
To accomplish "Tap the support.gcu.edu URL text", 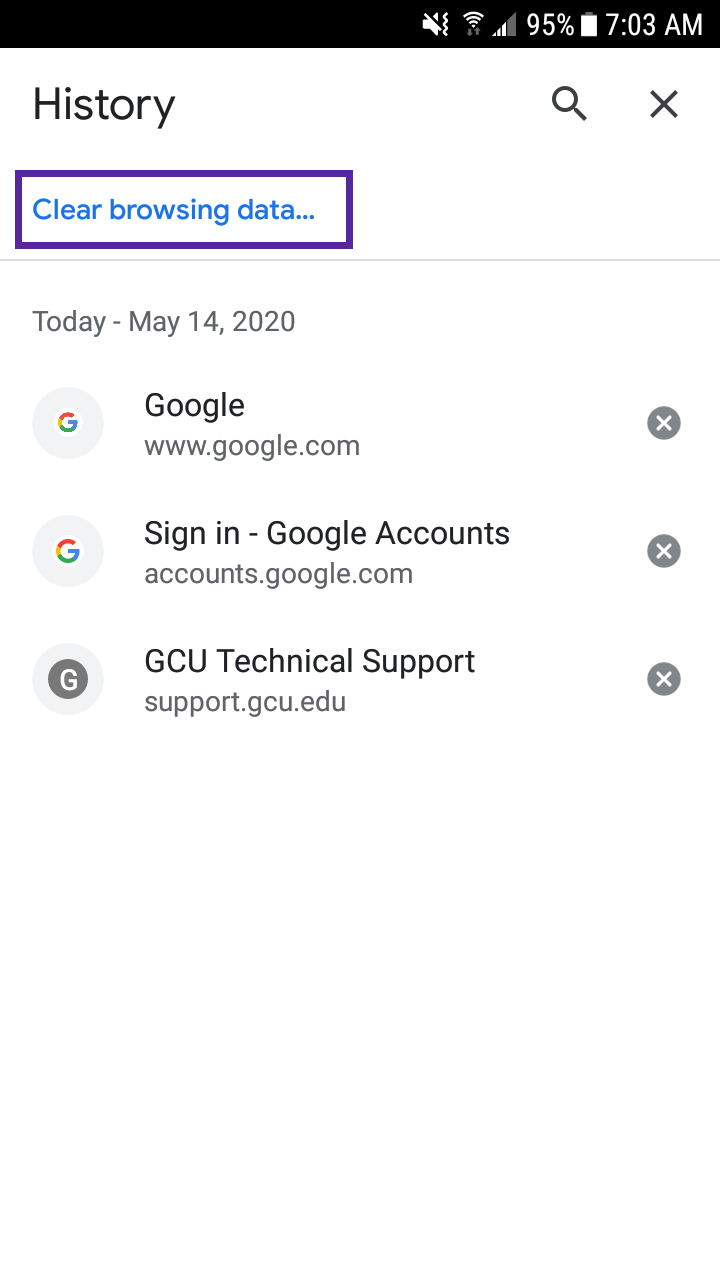I will [245, 702].
